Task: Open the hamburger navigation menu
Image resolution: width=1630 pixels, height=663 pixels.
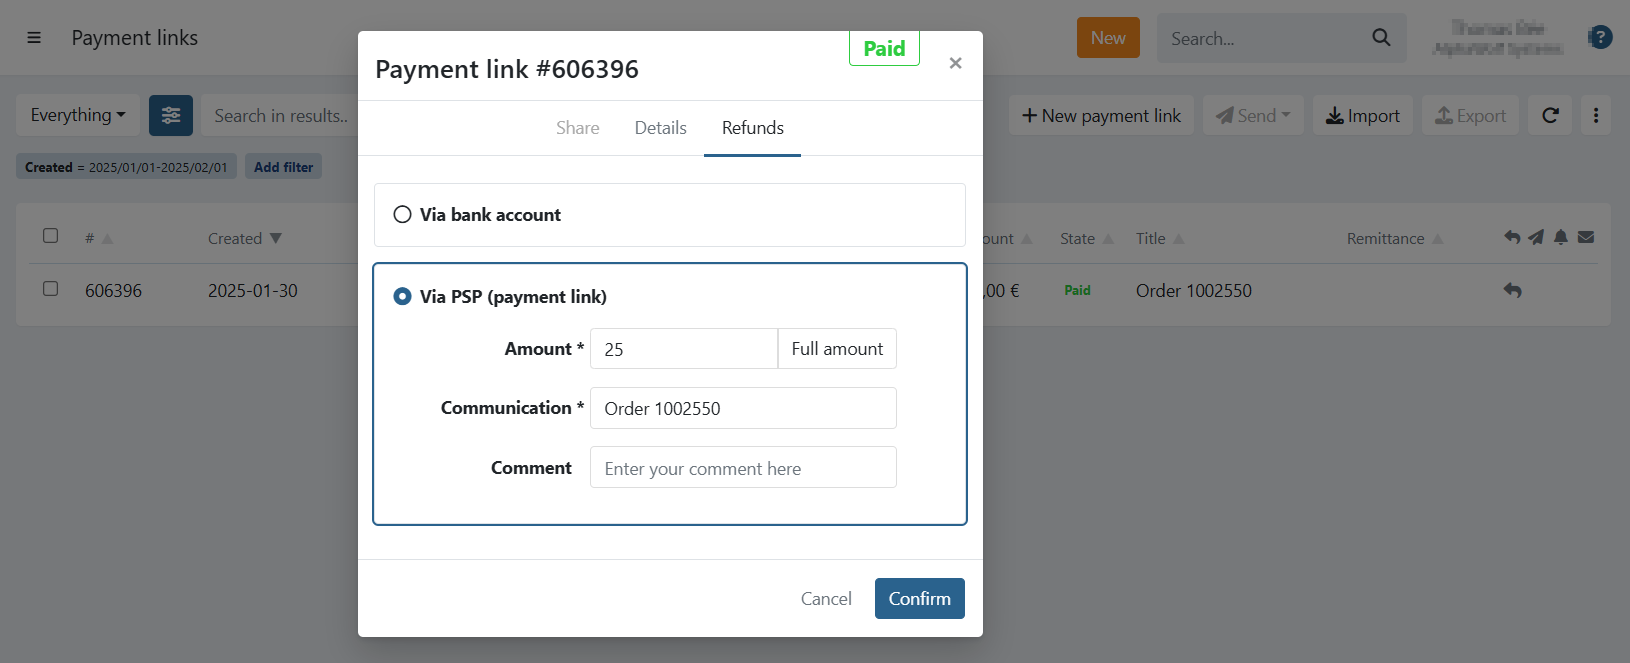Action: [x=34, y=38]
